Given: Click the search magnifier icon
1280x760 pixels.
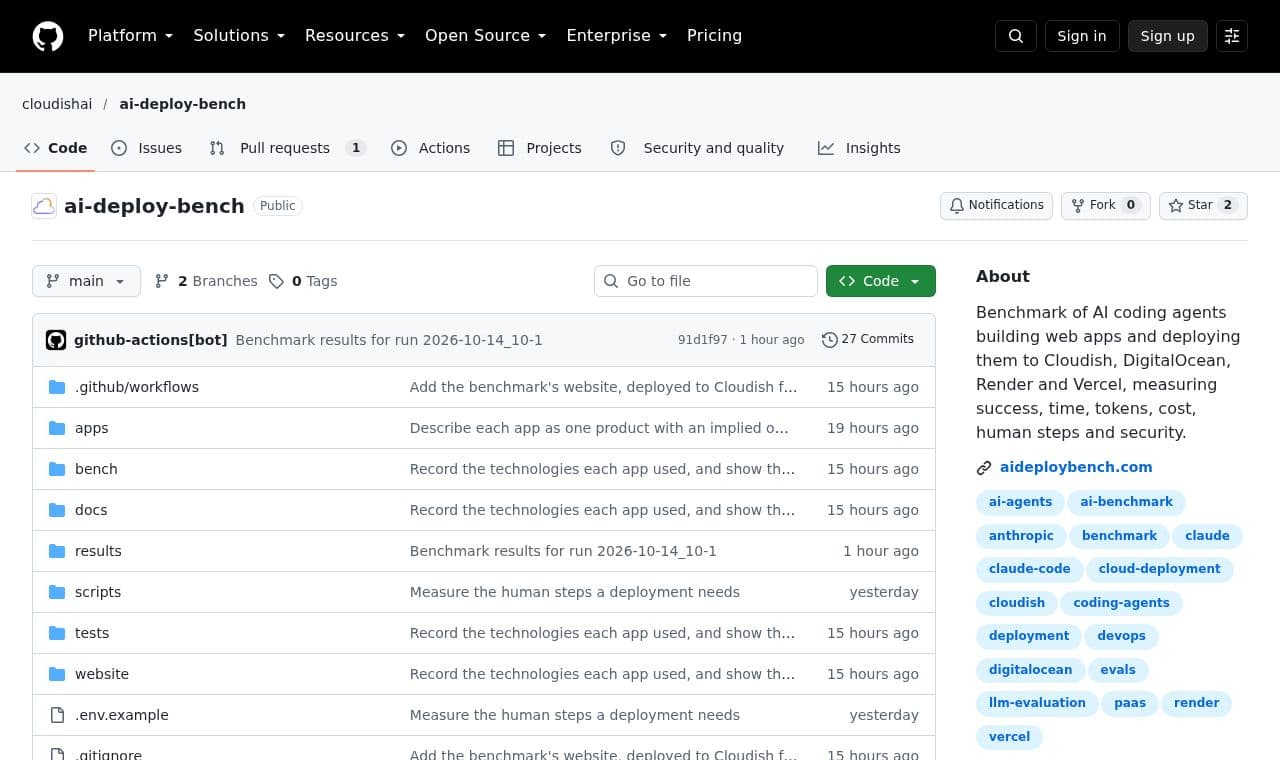Looking at the screenshot, I should click(x=1016, y=36).
